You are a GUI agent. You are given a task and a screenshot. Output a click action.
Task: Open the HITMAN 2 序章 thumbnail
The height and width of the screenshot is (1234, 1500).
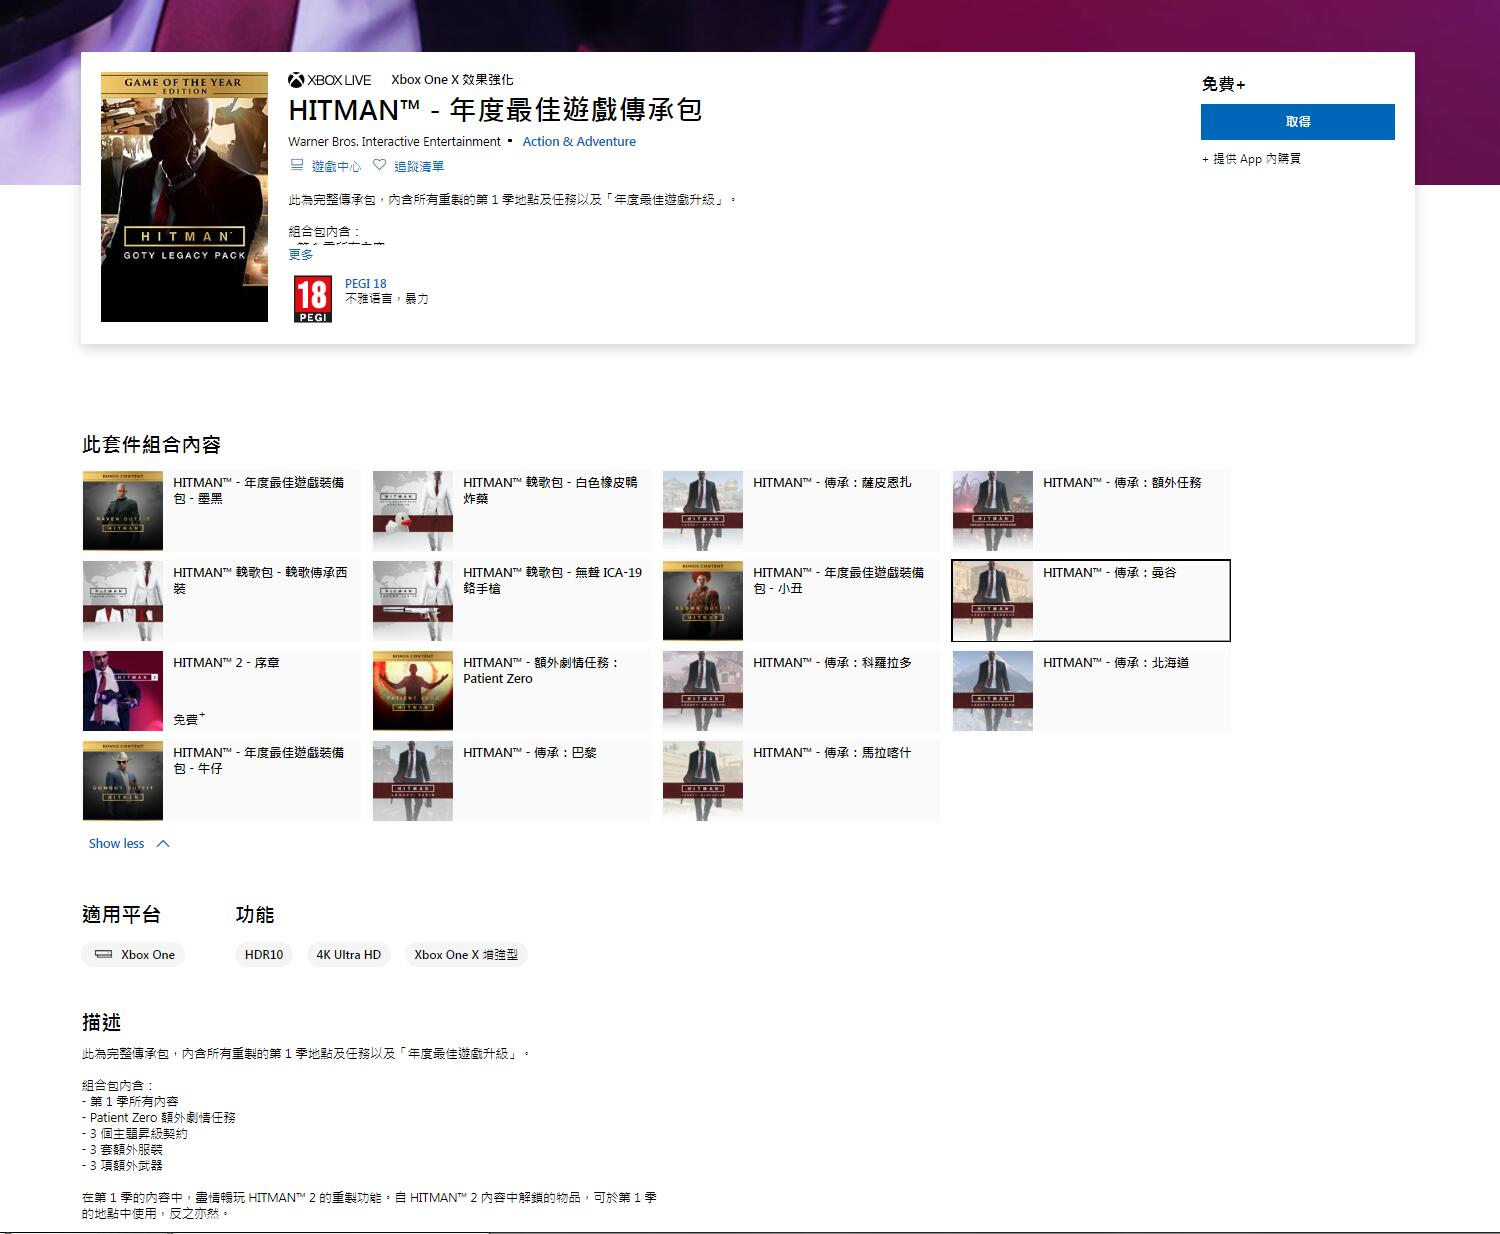tap(123, 691)
